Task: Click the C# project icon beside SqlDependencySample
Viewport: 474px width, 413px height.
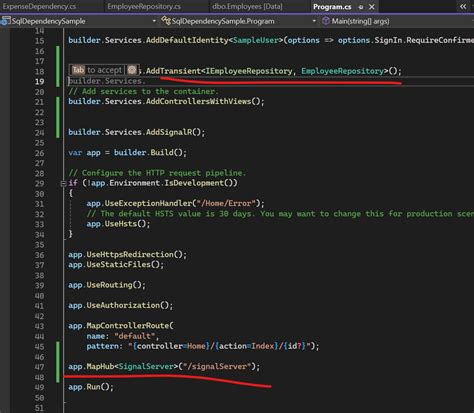Action: coord(5,21)
